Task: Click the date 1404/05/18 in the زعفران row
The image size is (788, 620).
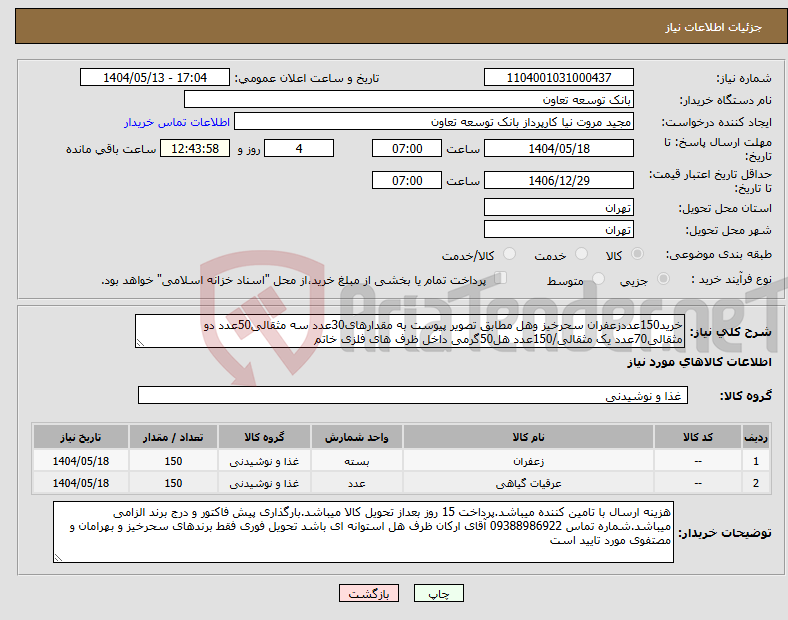Action: (x=81, y=461)
